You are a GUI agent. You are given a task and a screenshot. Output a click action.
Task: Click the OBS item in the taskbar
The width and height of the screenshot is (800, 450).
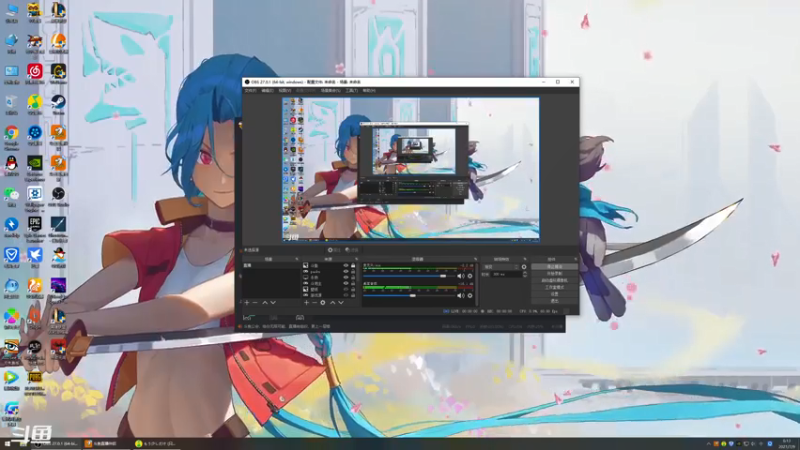(55, 444)
